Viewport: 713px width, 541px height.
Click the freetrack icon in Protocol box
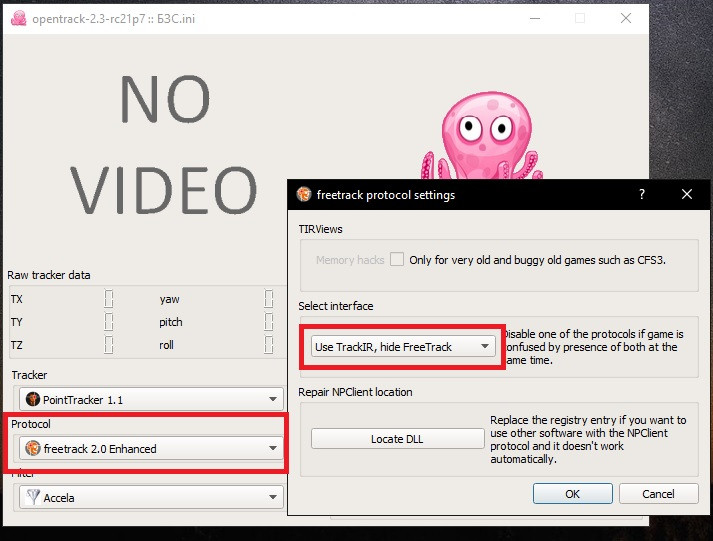tap(33, 448)
